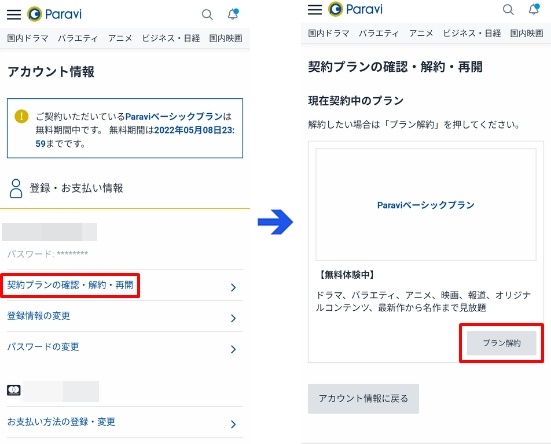This screenshot has width=551, height=444.
Task: Expand the 登録情報の変更 chevron arrow
Action: click(233, 318)
